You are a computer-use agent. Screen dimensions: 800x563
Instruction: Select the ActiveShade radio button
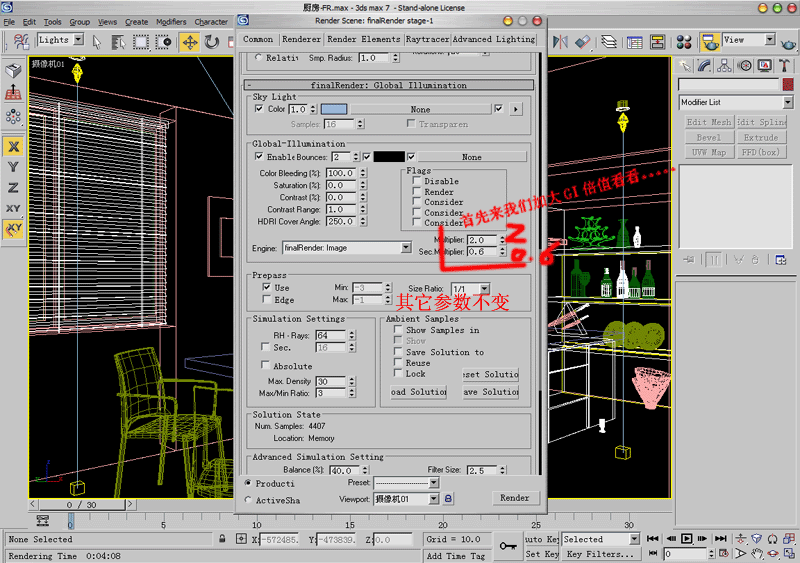(248, 499)
